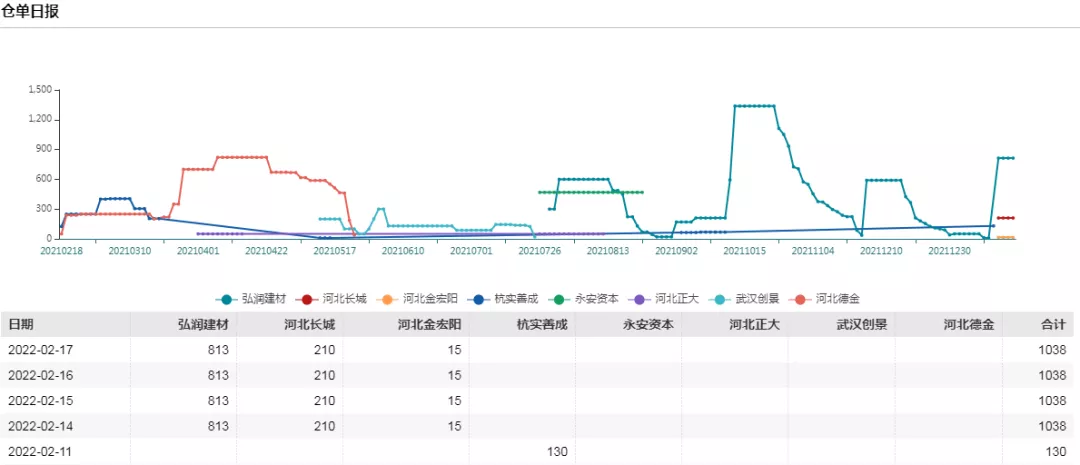Click x-axis label 20211230
Viewport: 1080px width, 465px height.
point(949,251)
